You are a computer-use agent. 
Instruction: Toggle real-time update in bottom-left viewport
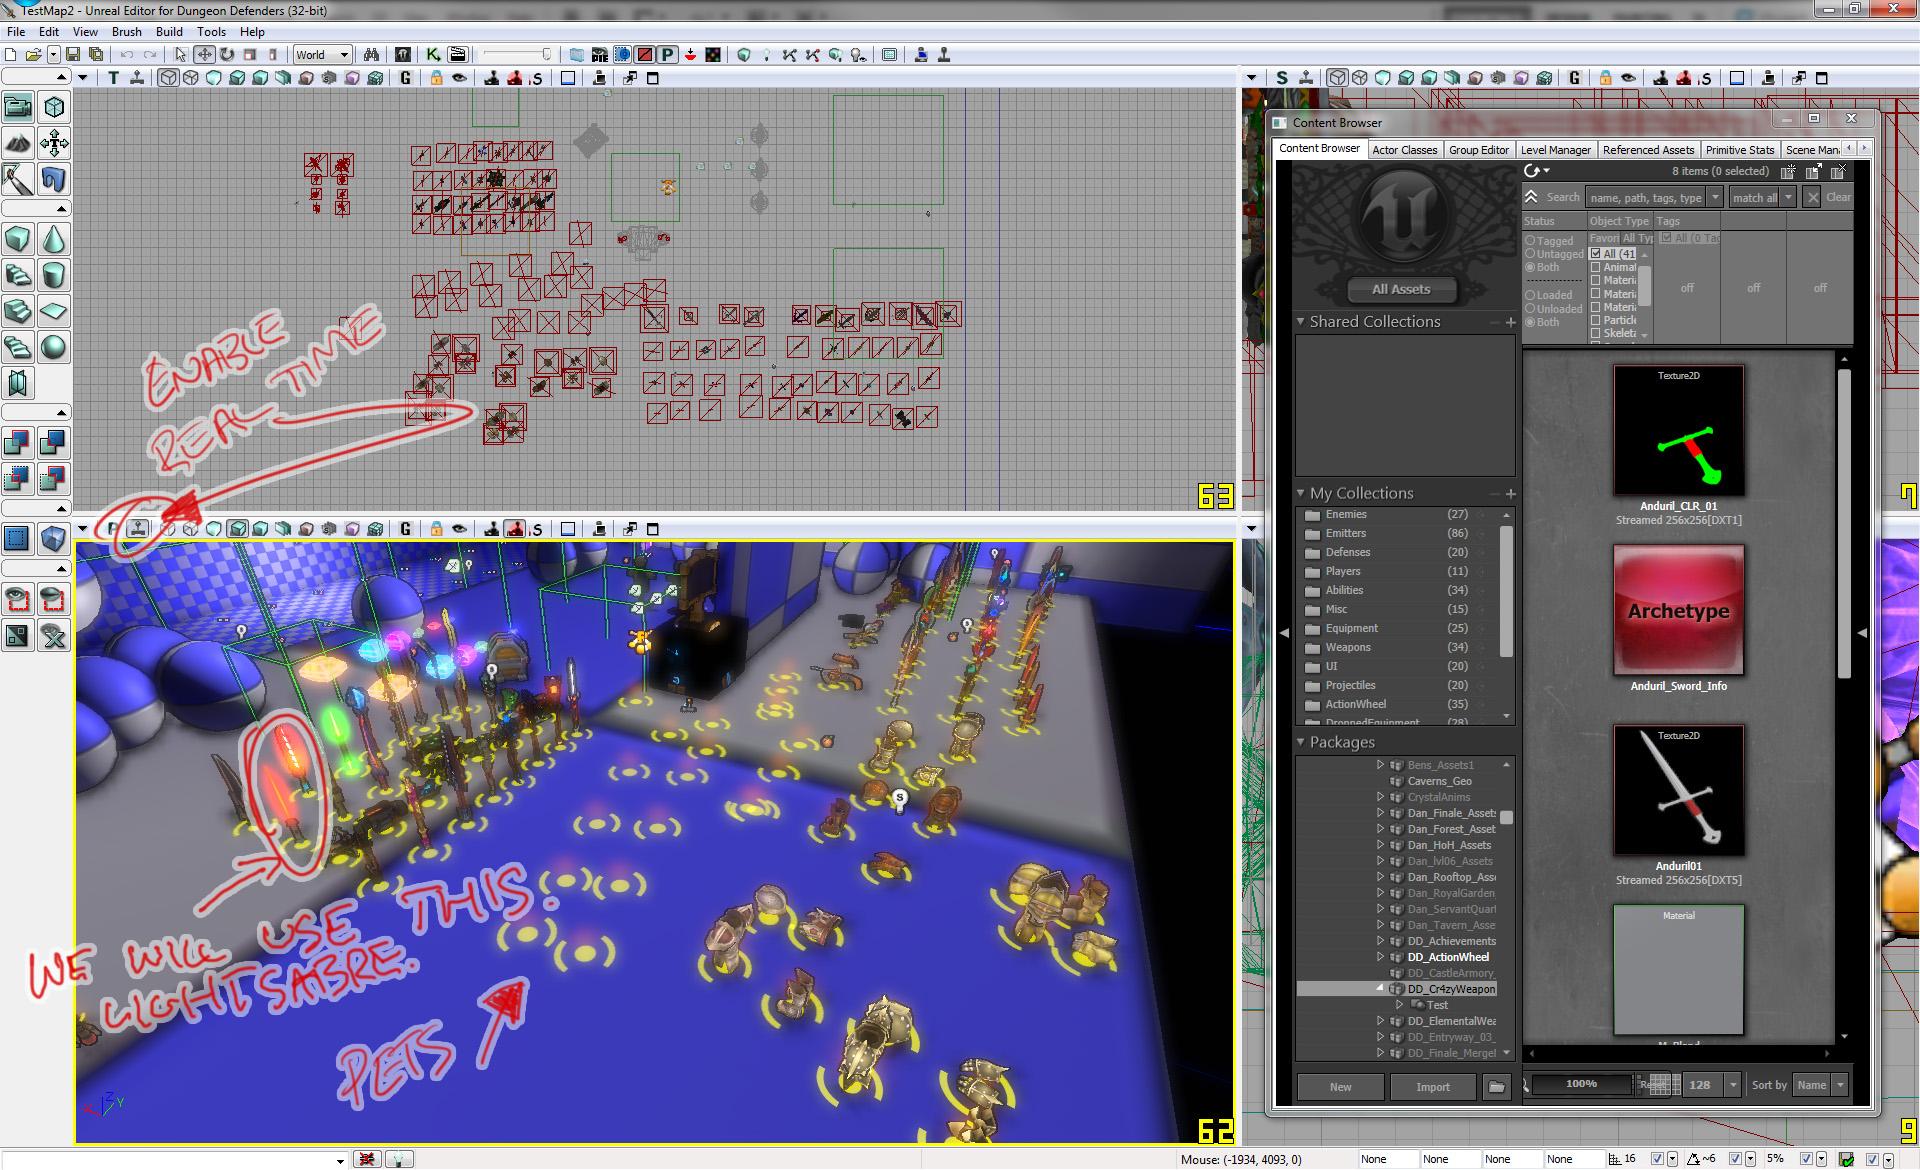(x=139, y=529)
